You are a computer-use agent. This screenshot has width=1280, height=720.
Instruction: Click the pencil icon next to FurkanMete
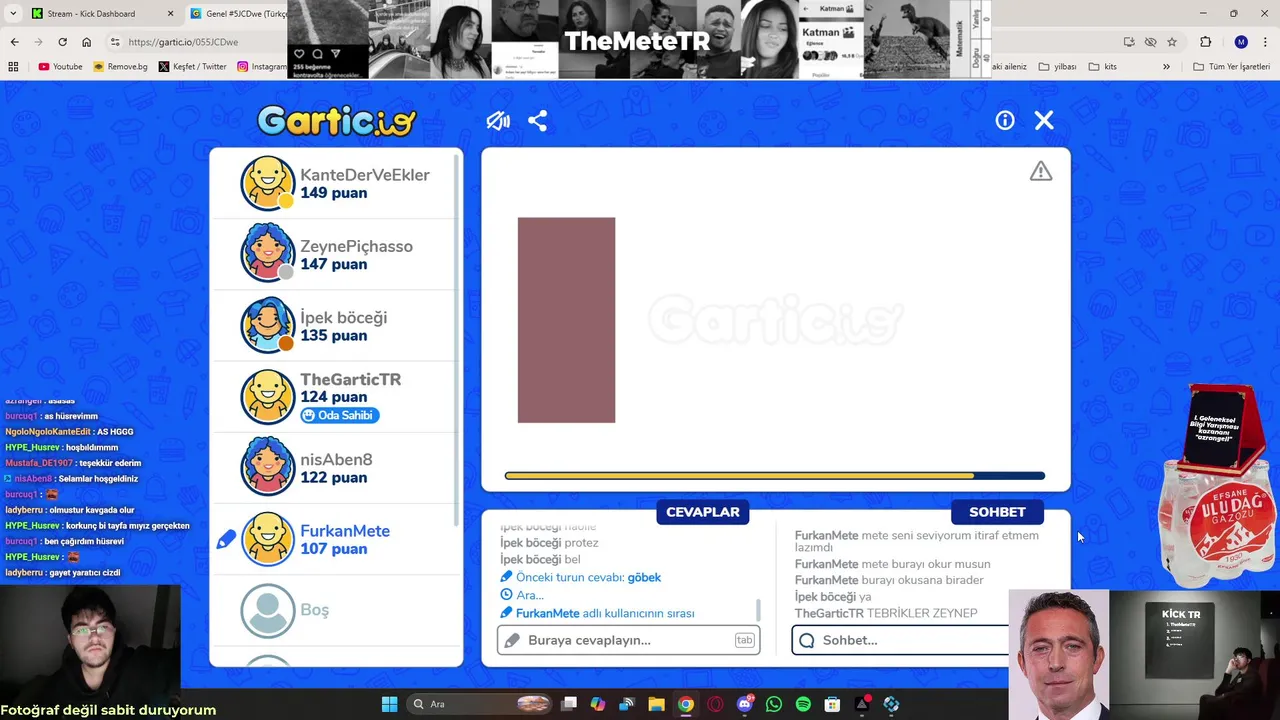click(226, 539)
